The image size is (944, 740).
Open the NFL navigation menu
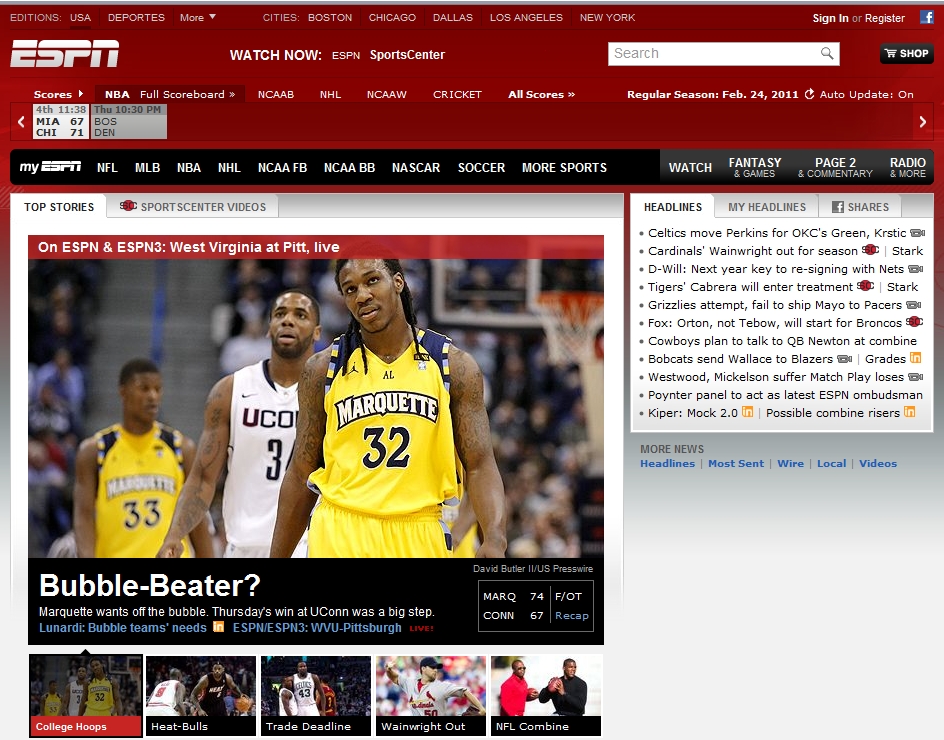point(107,167)
